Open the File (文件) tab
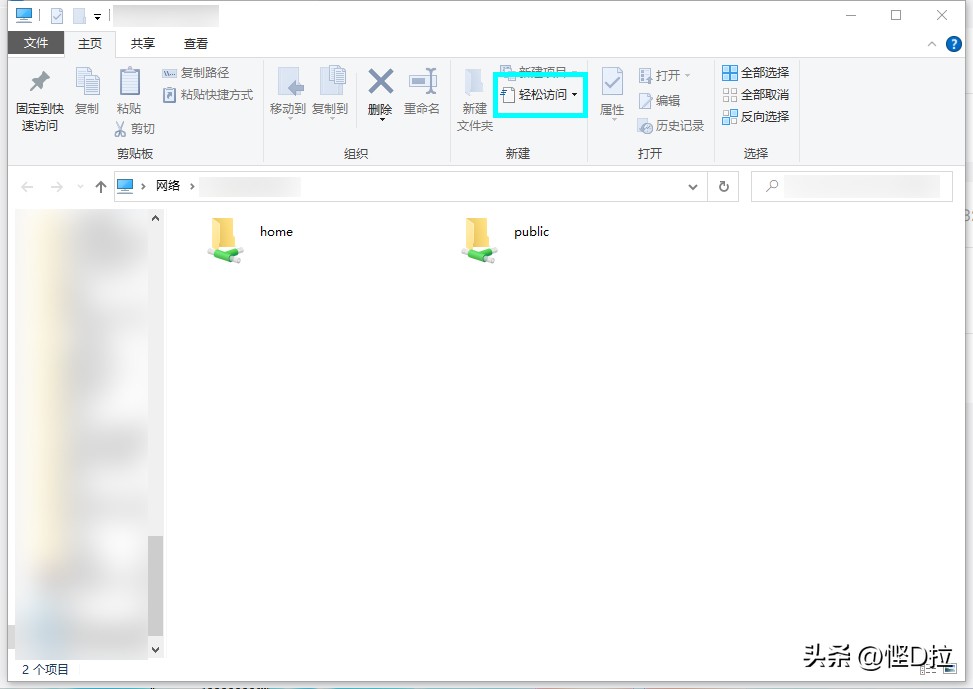The image size is (973, 689). coord(36,43)
